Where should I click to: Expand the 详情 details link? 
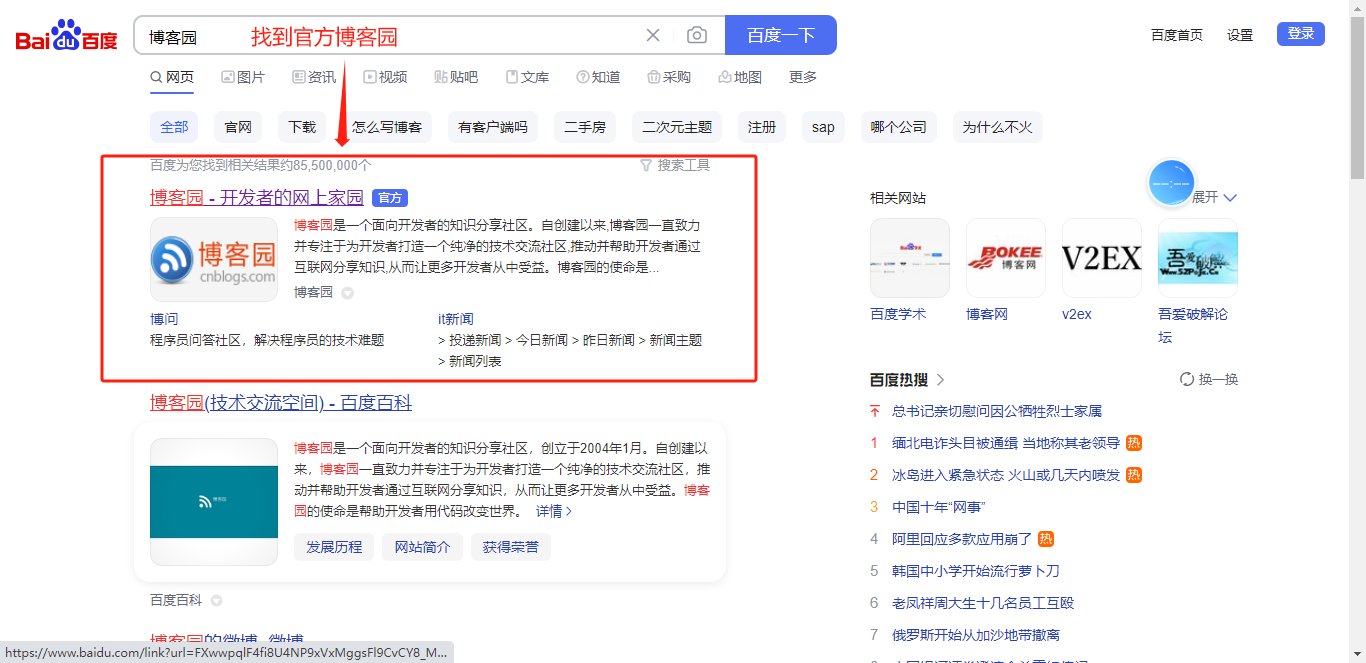point(554,511)
